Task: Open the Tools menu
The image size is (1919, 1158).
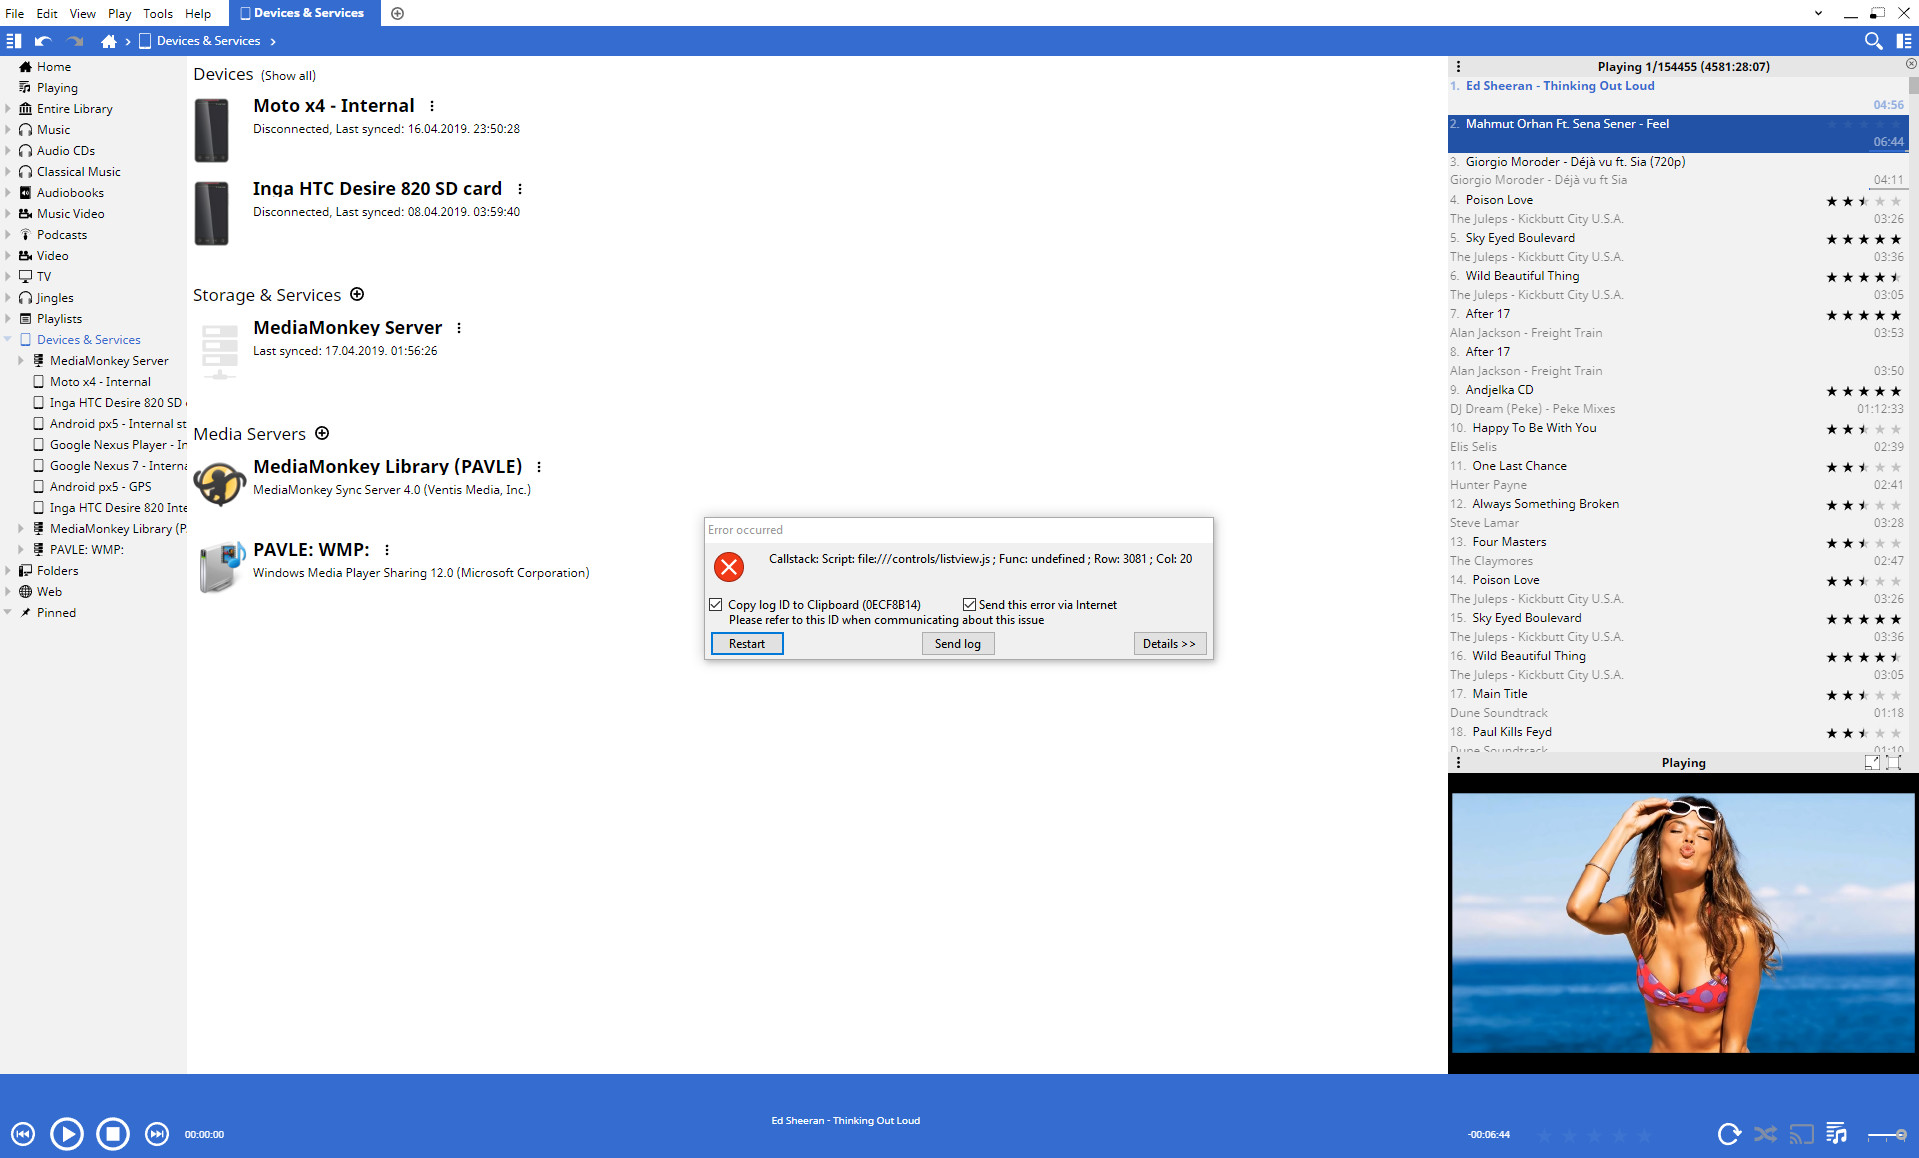Action: point(157,13)
